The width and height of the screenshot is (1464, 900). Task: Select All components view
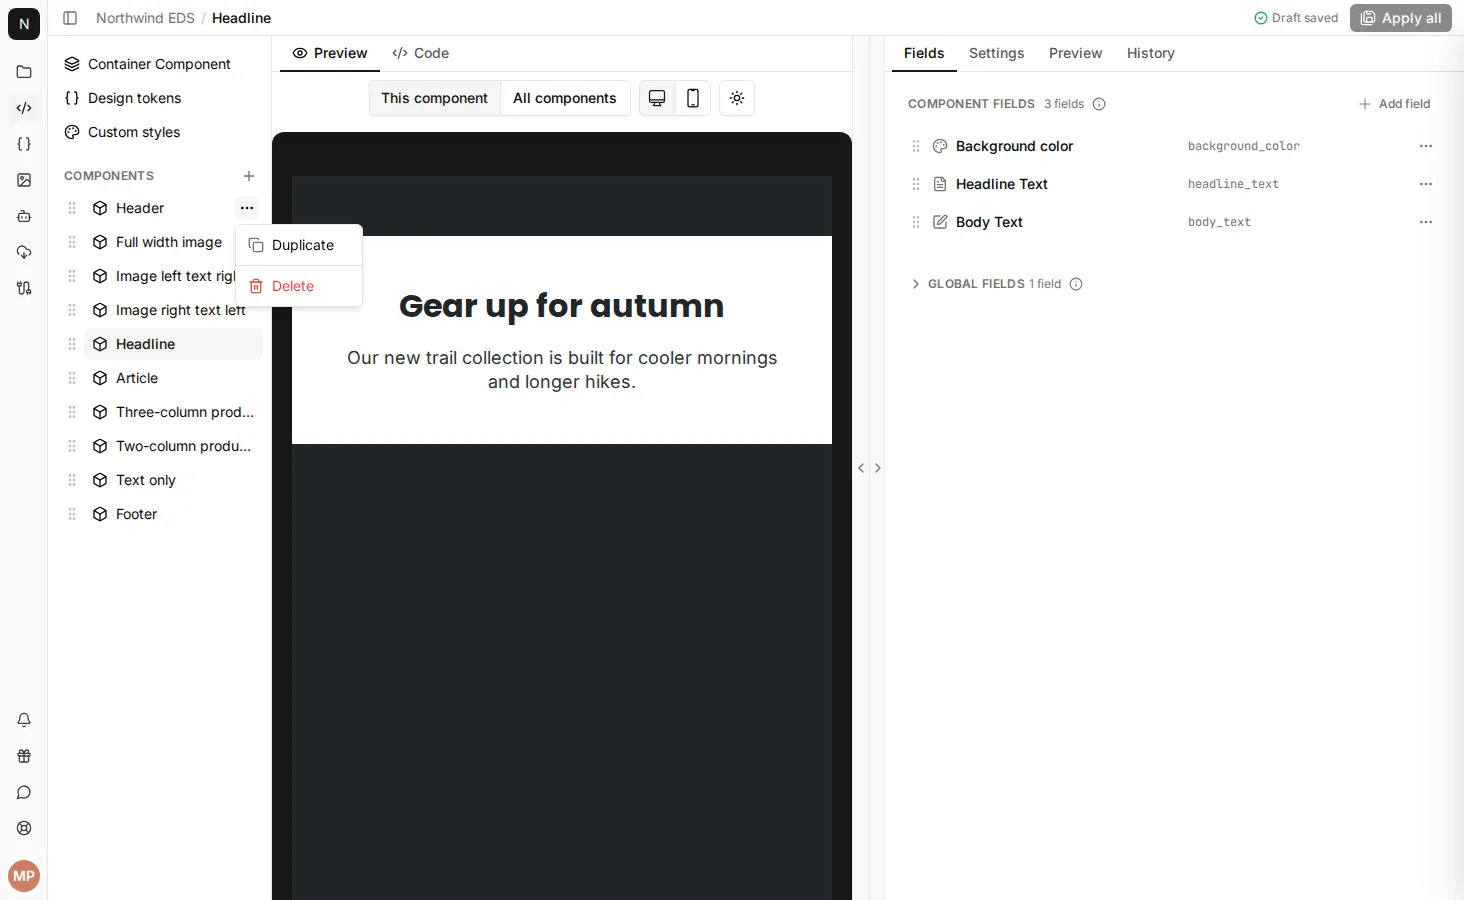point(565,98)
